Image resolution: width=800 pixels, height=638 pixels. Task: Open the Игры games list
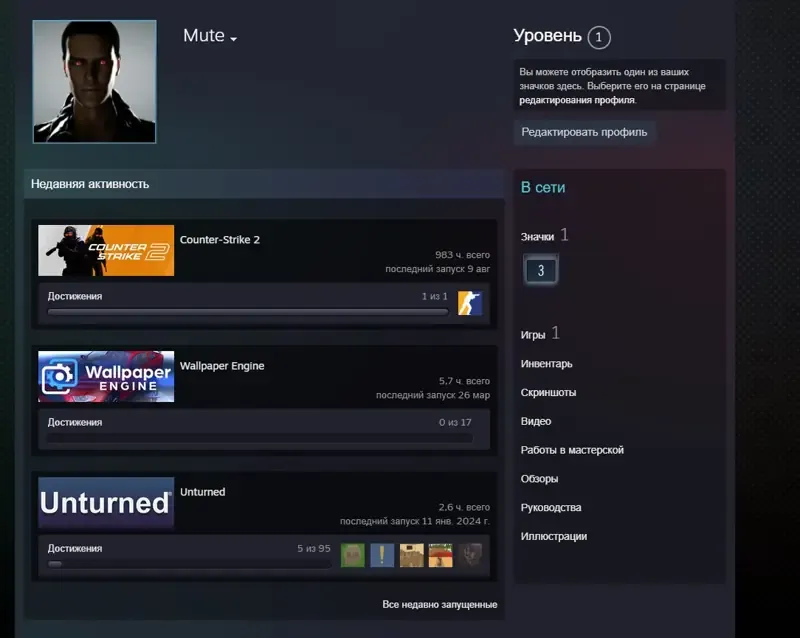(x=533, y=335)
